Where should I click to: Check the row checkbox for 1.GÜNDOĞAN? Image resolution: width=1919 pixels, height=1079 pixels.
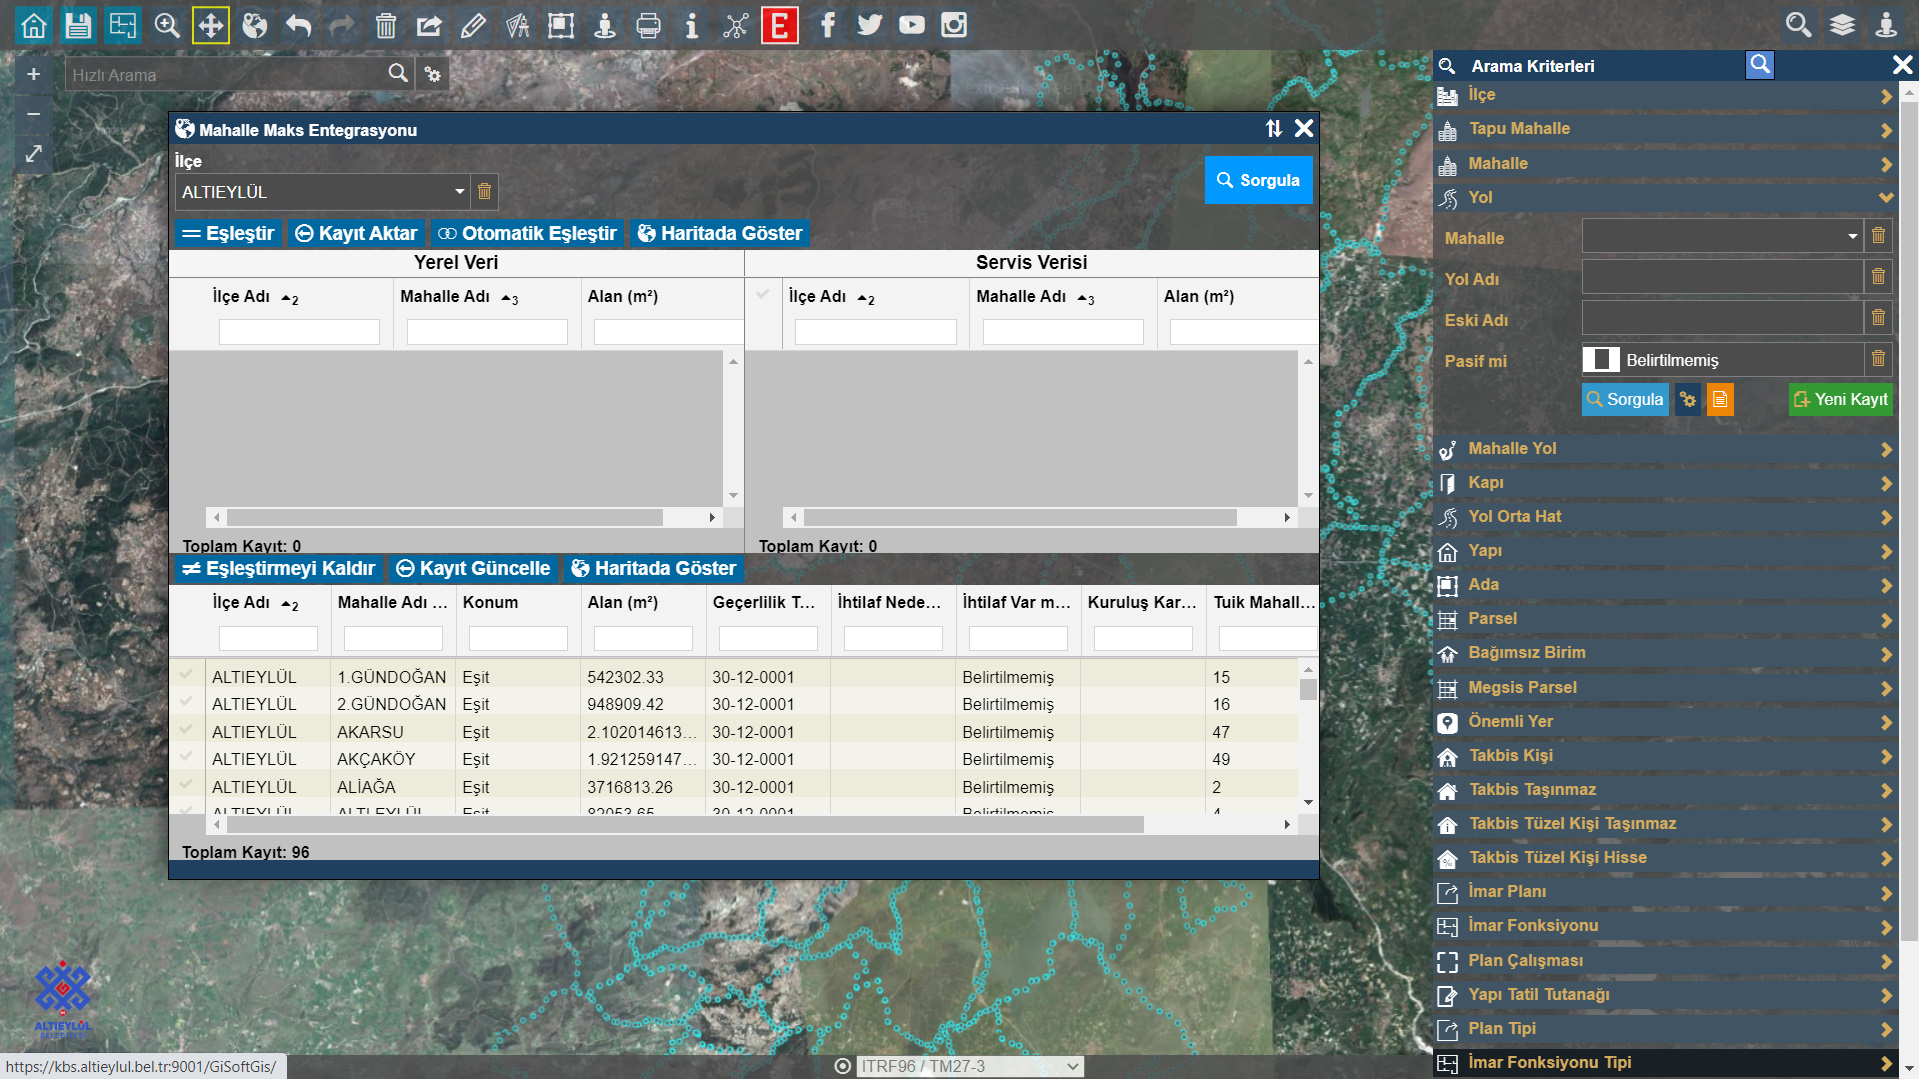187,676
